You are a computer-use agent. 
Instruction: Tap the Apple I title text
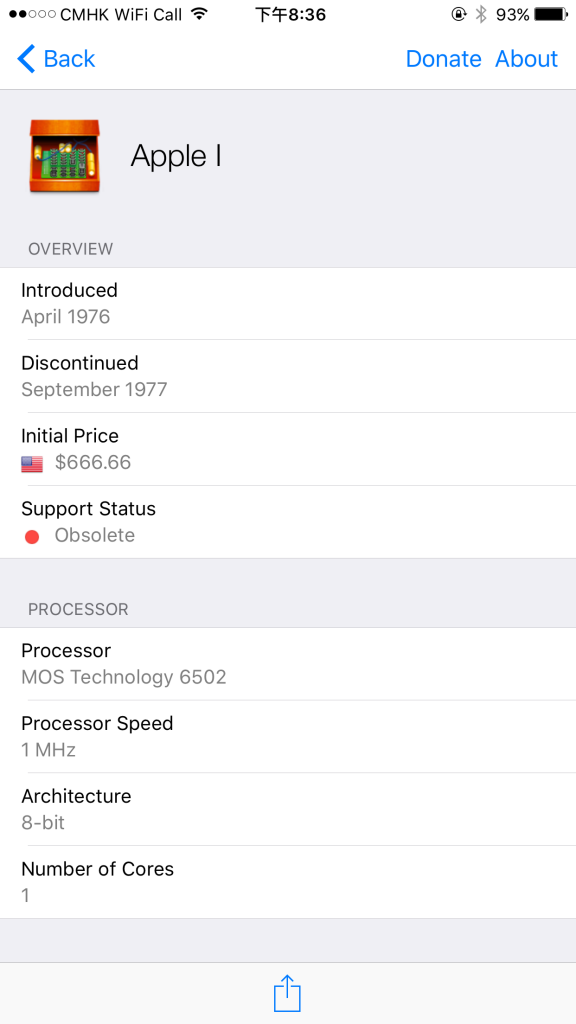pos(176,156)
